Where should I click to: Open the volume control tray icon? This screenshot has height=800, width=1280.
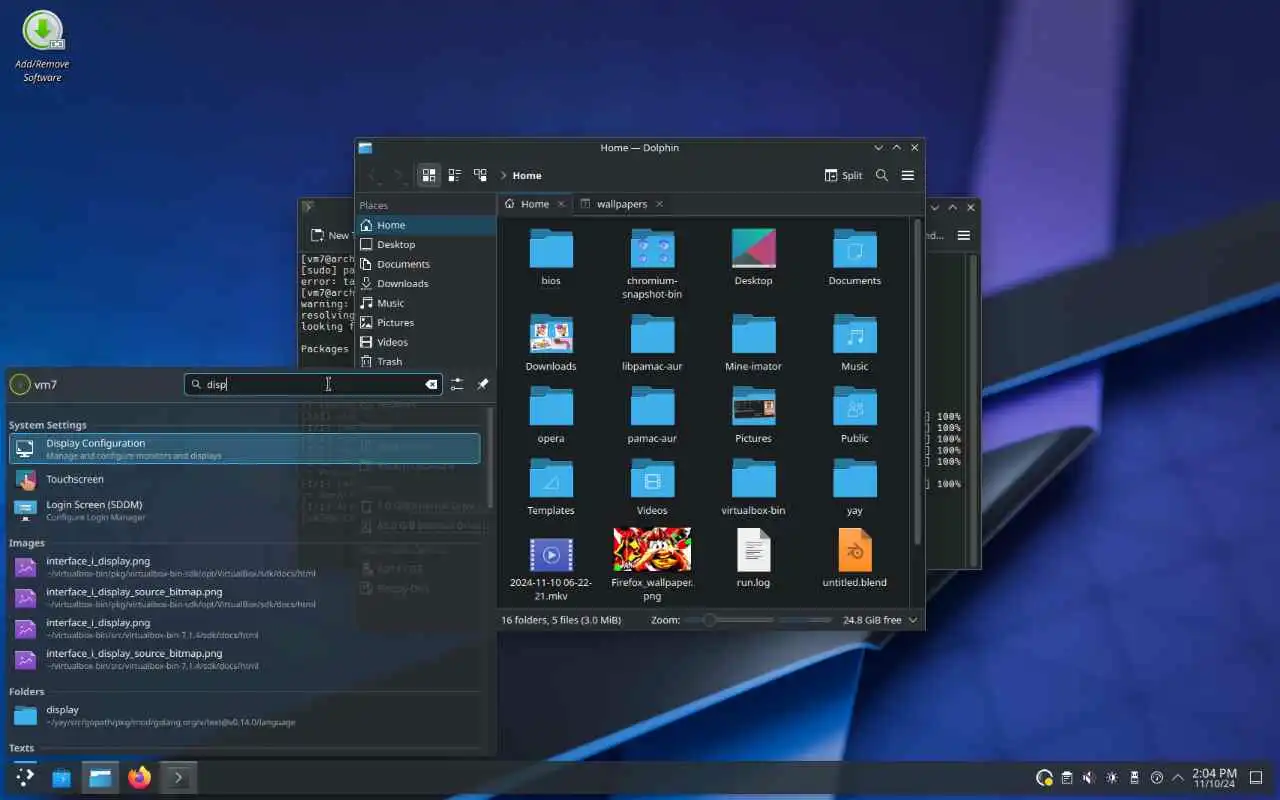(x=1089, y=777)
